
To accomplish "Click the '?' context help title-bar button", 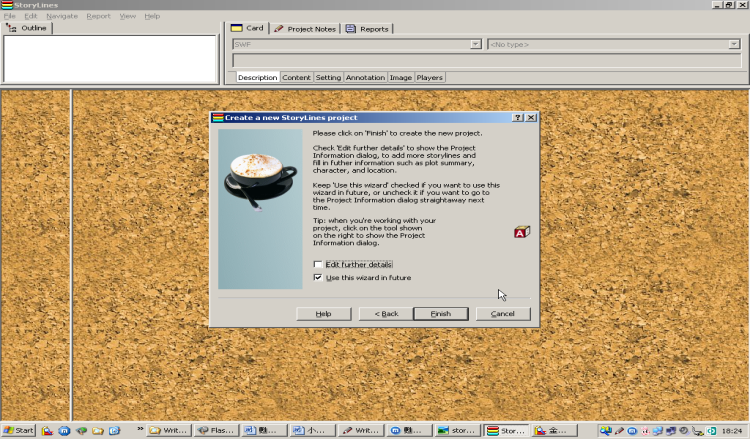I will [x=518, y=118].
